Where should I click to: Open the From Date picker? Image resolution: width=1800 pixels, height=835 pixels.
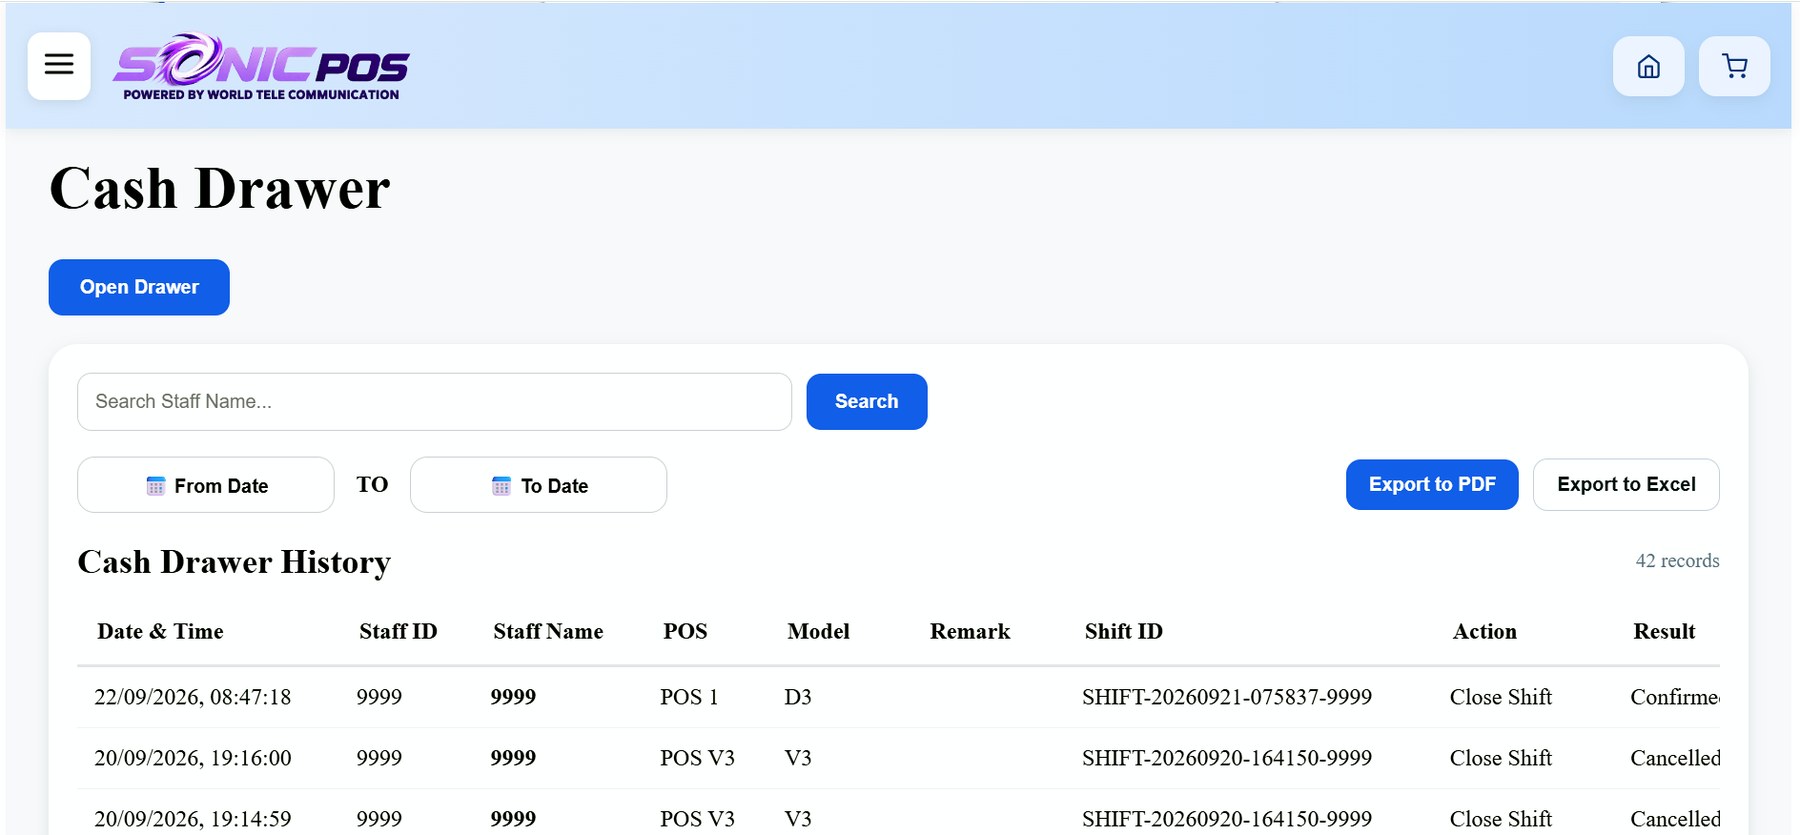[x=206, y=485]
